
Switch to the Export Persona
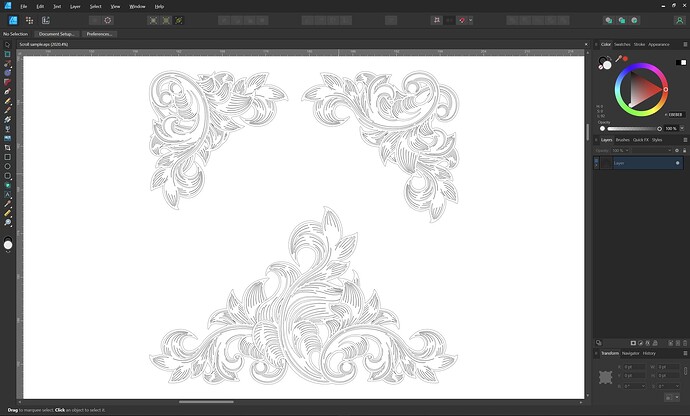click(45, 20)
